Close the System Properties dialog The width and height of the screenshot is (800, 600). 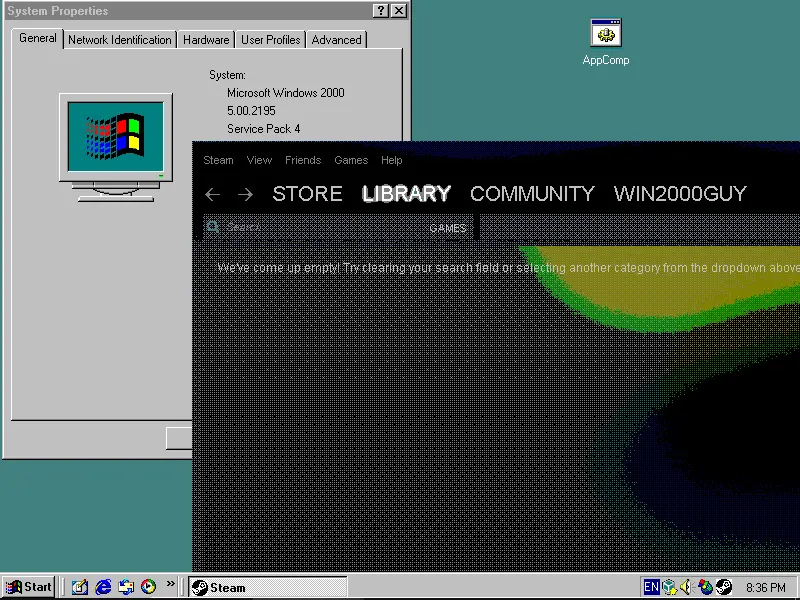(x=398, y=11)
